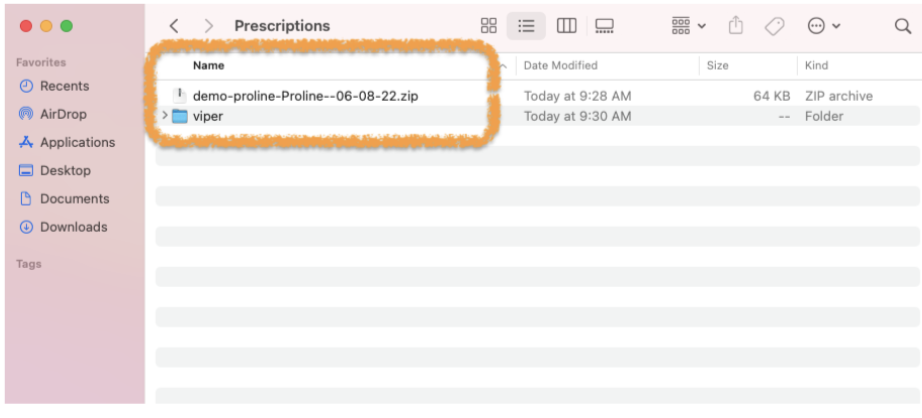Open the Downloads sidebar item

[x=73, y=227]
